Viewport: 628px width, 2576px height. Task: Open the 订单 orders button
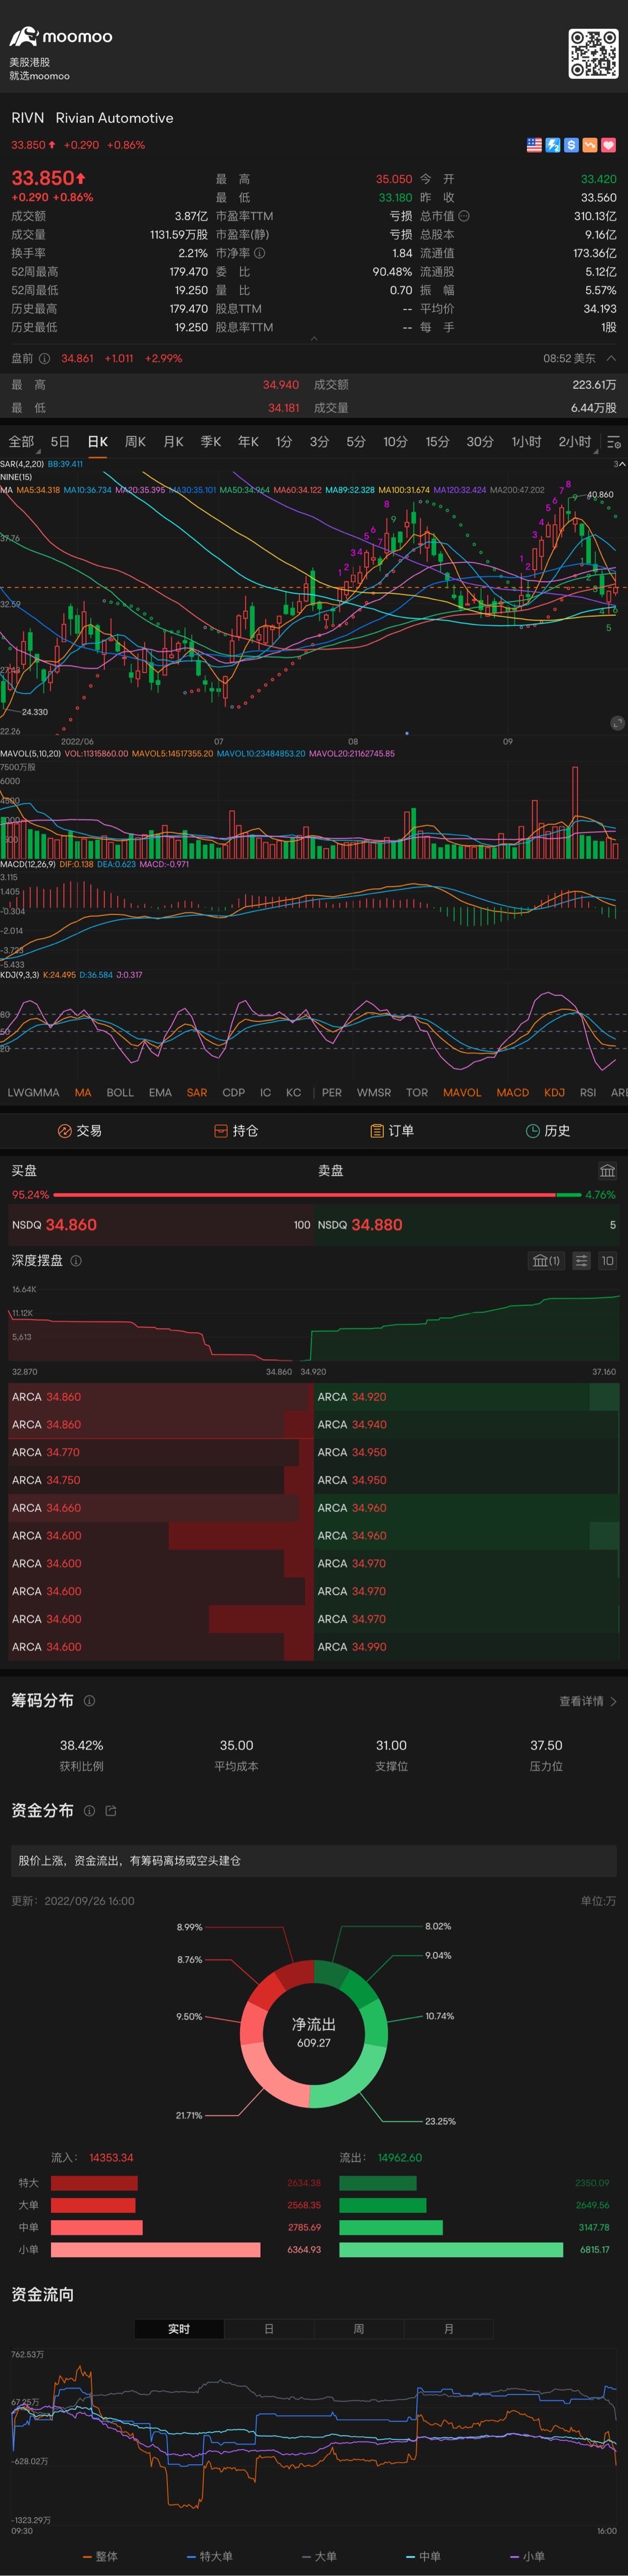tap(392, 1130)
